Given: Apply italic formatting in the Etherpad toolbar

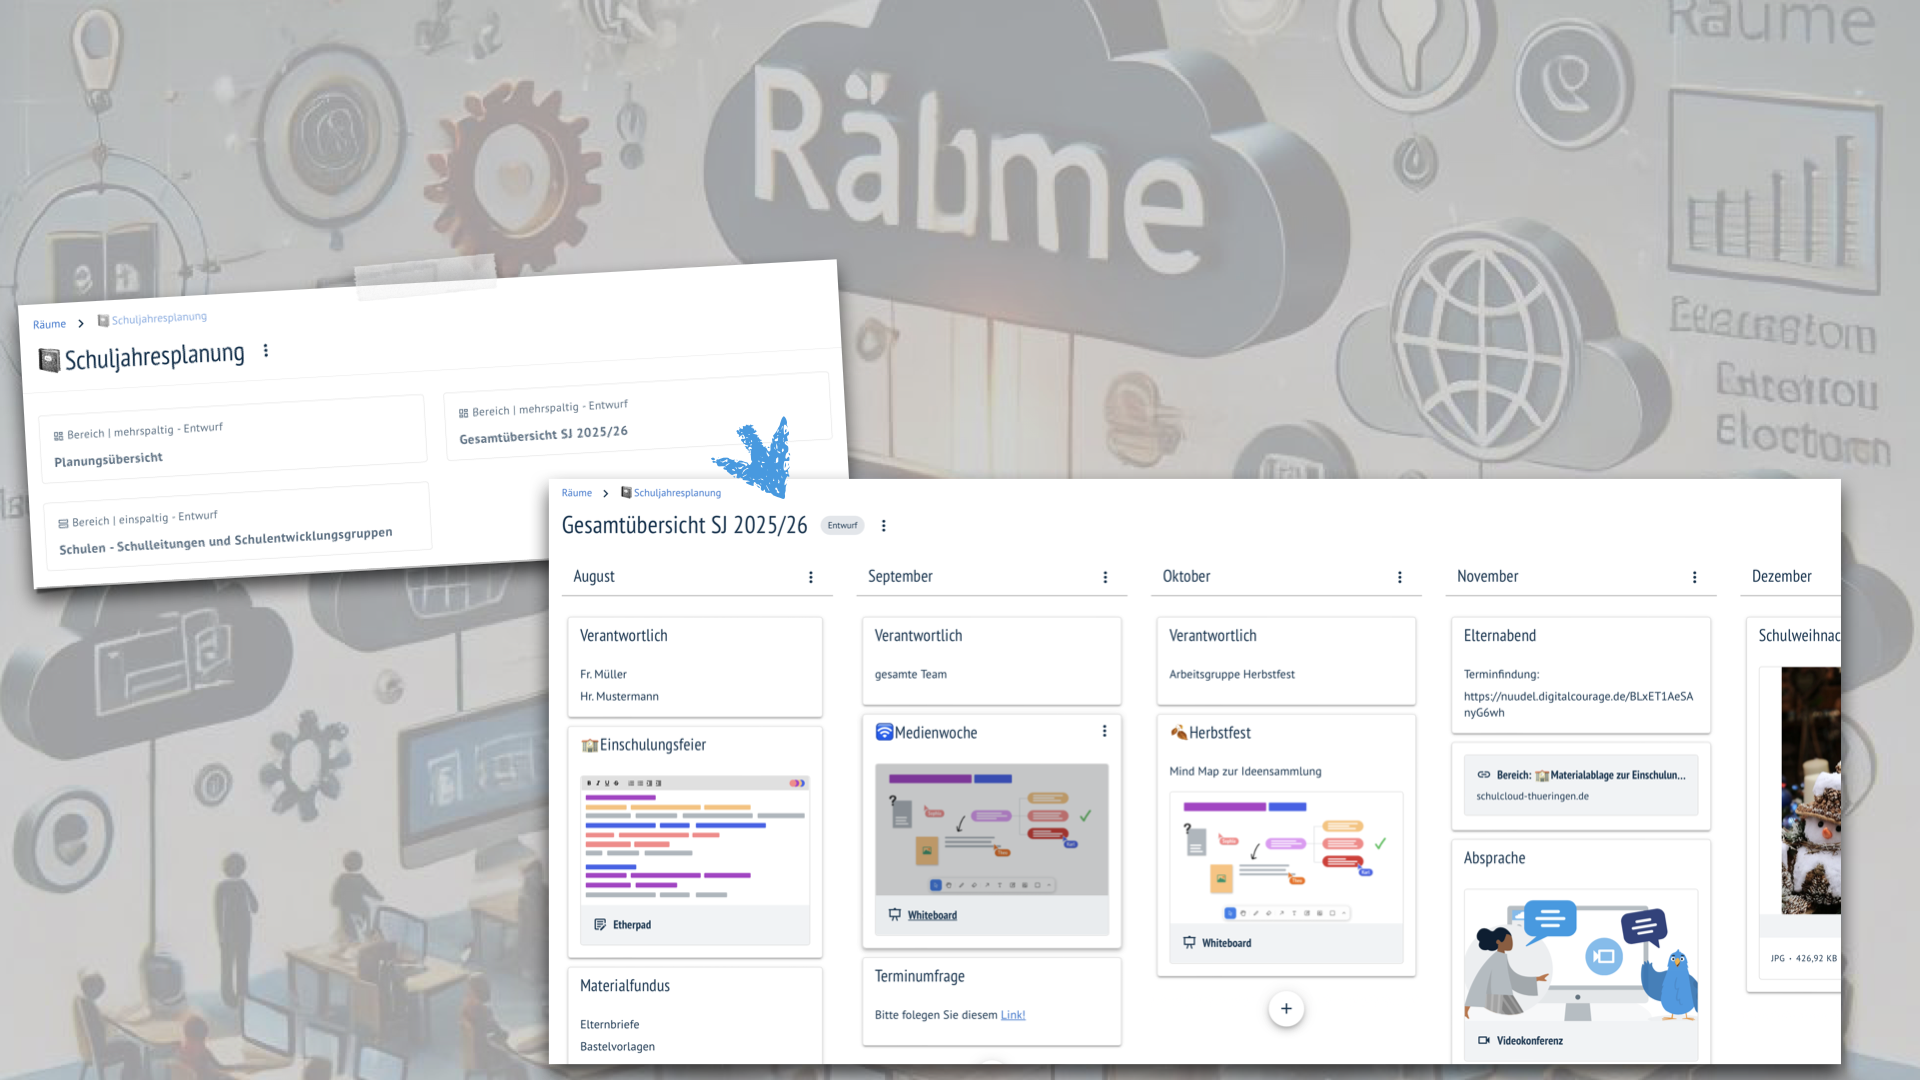Looking at the screenshot, I should 598,783.
